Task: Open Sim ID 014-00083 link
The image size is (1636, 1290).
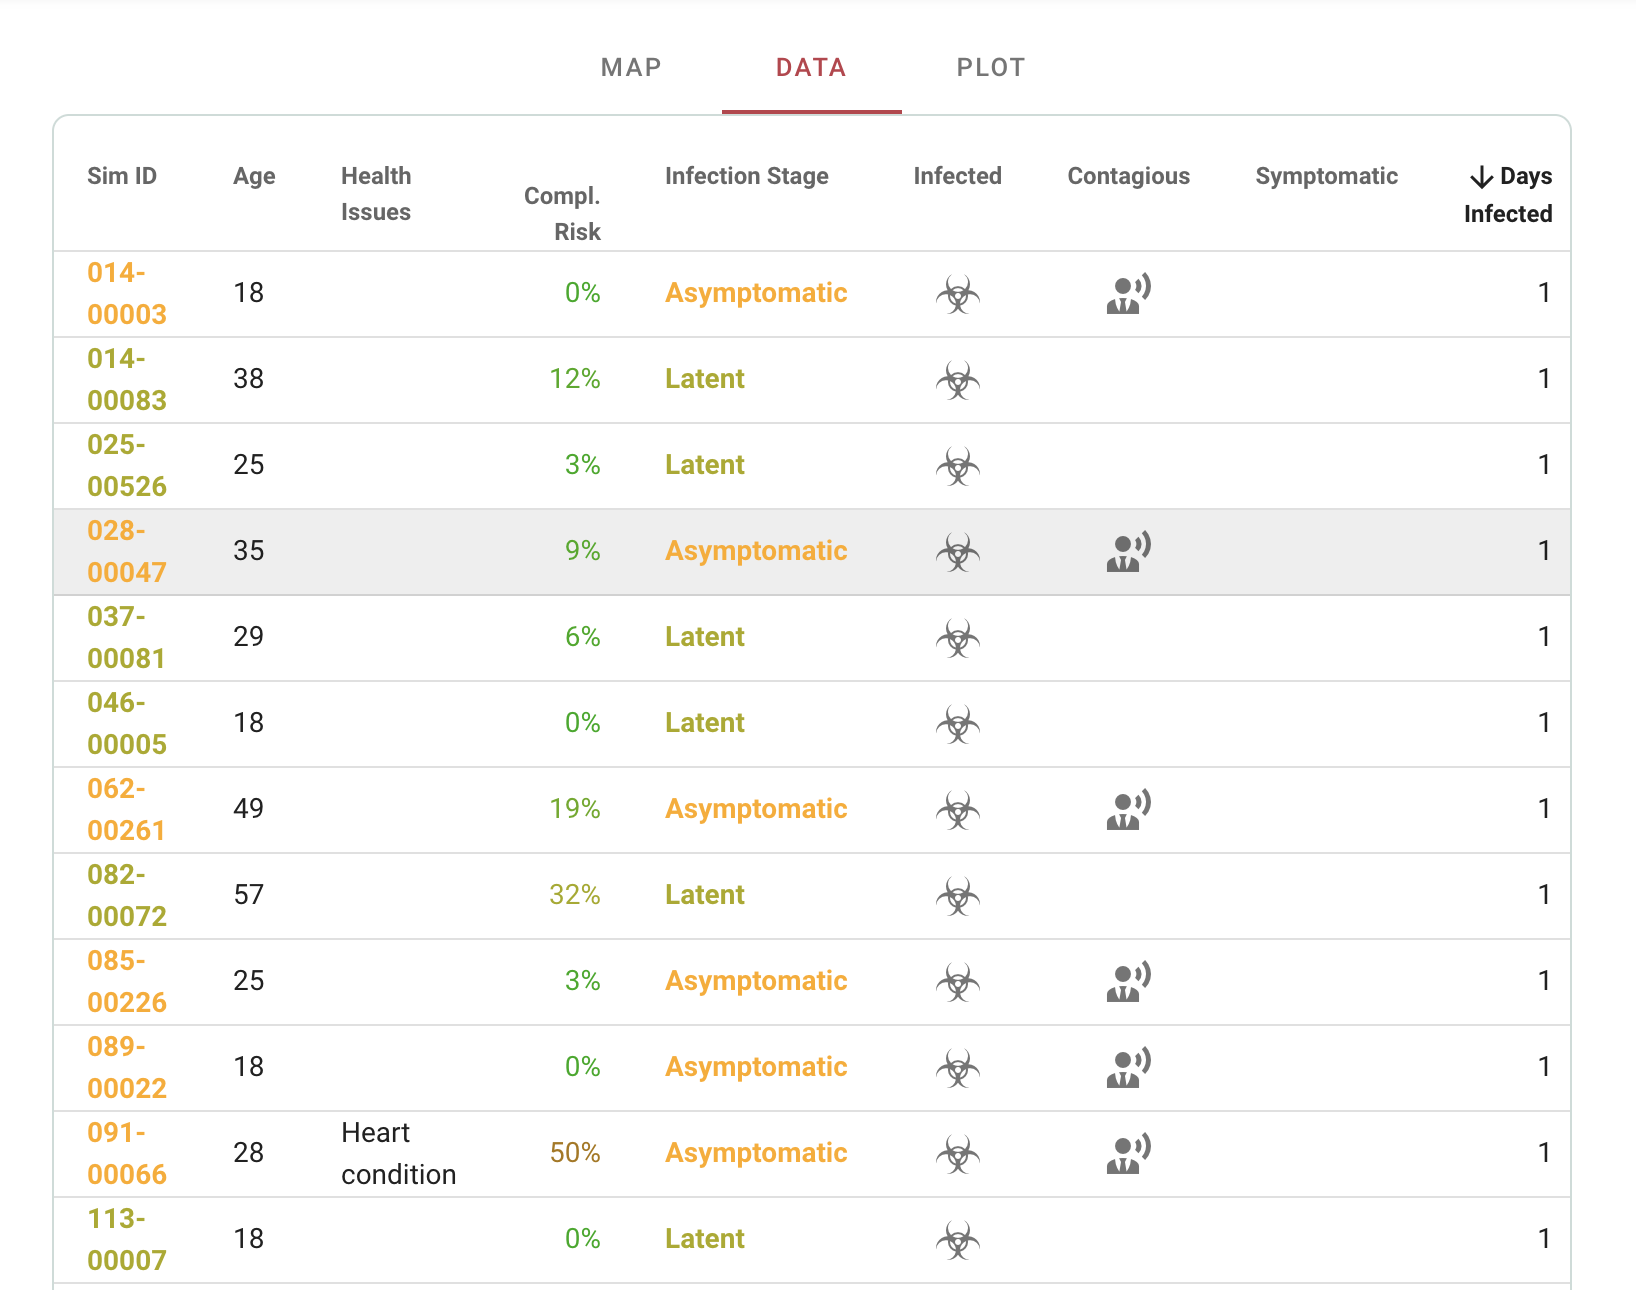Action: 126,380
